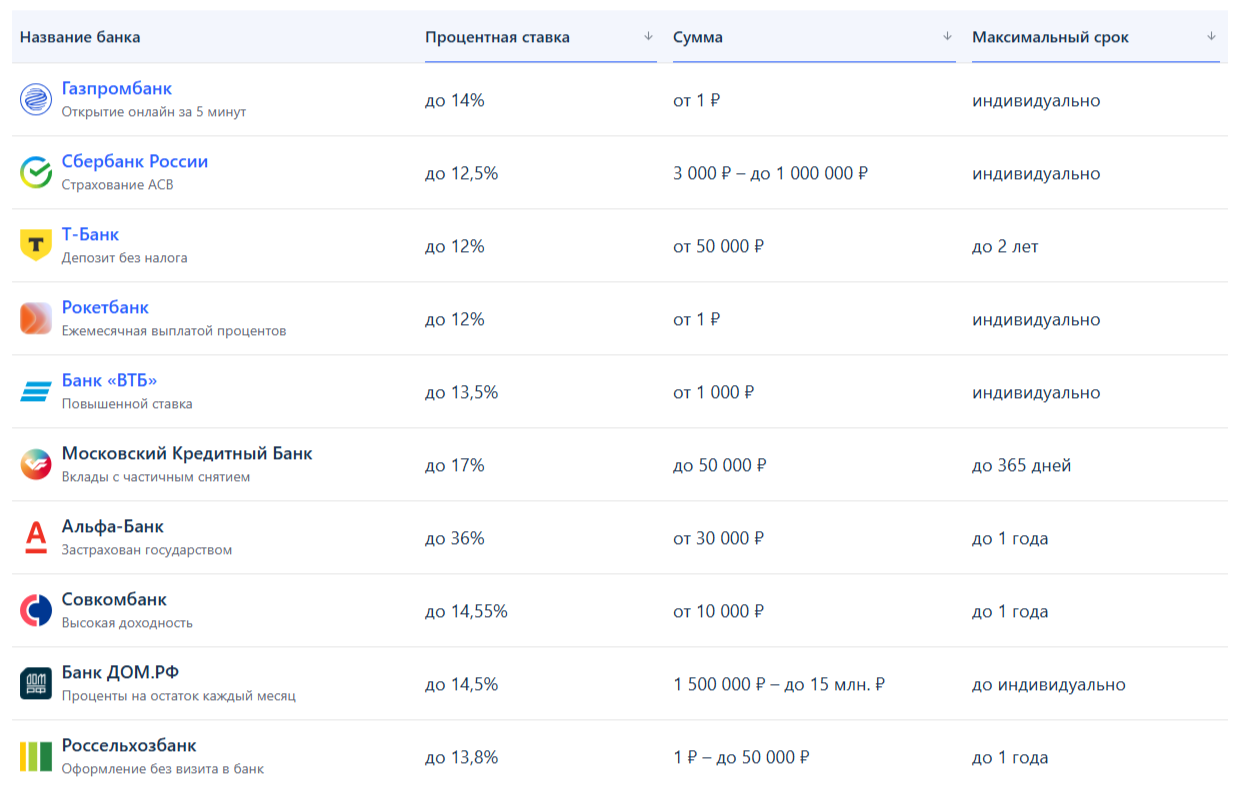Open the Сбербанк России link

coord(135,162)
